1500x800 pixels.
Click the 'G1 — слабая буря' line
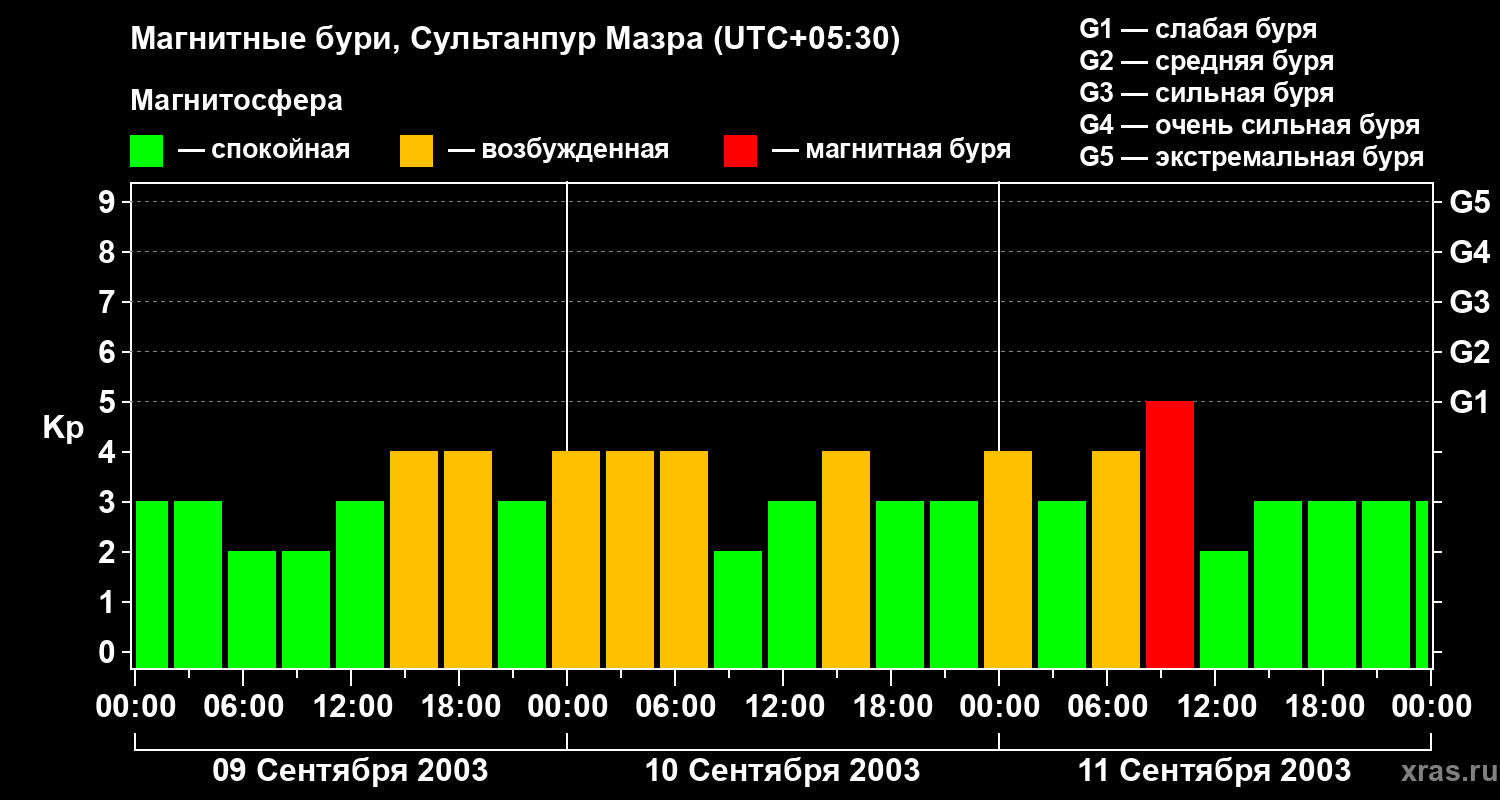(1198, 29)
